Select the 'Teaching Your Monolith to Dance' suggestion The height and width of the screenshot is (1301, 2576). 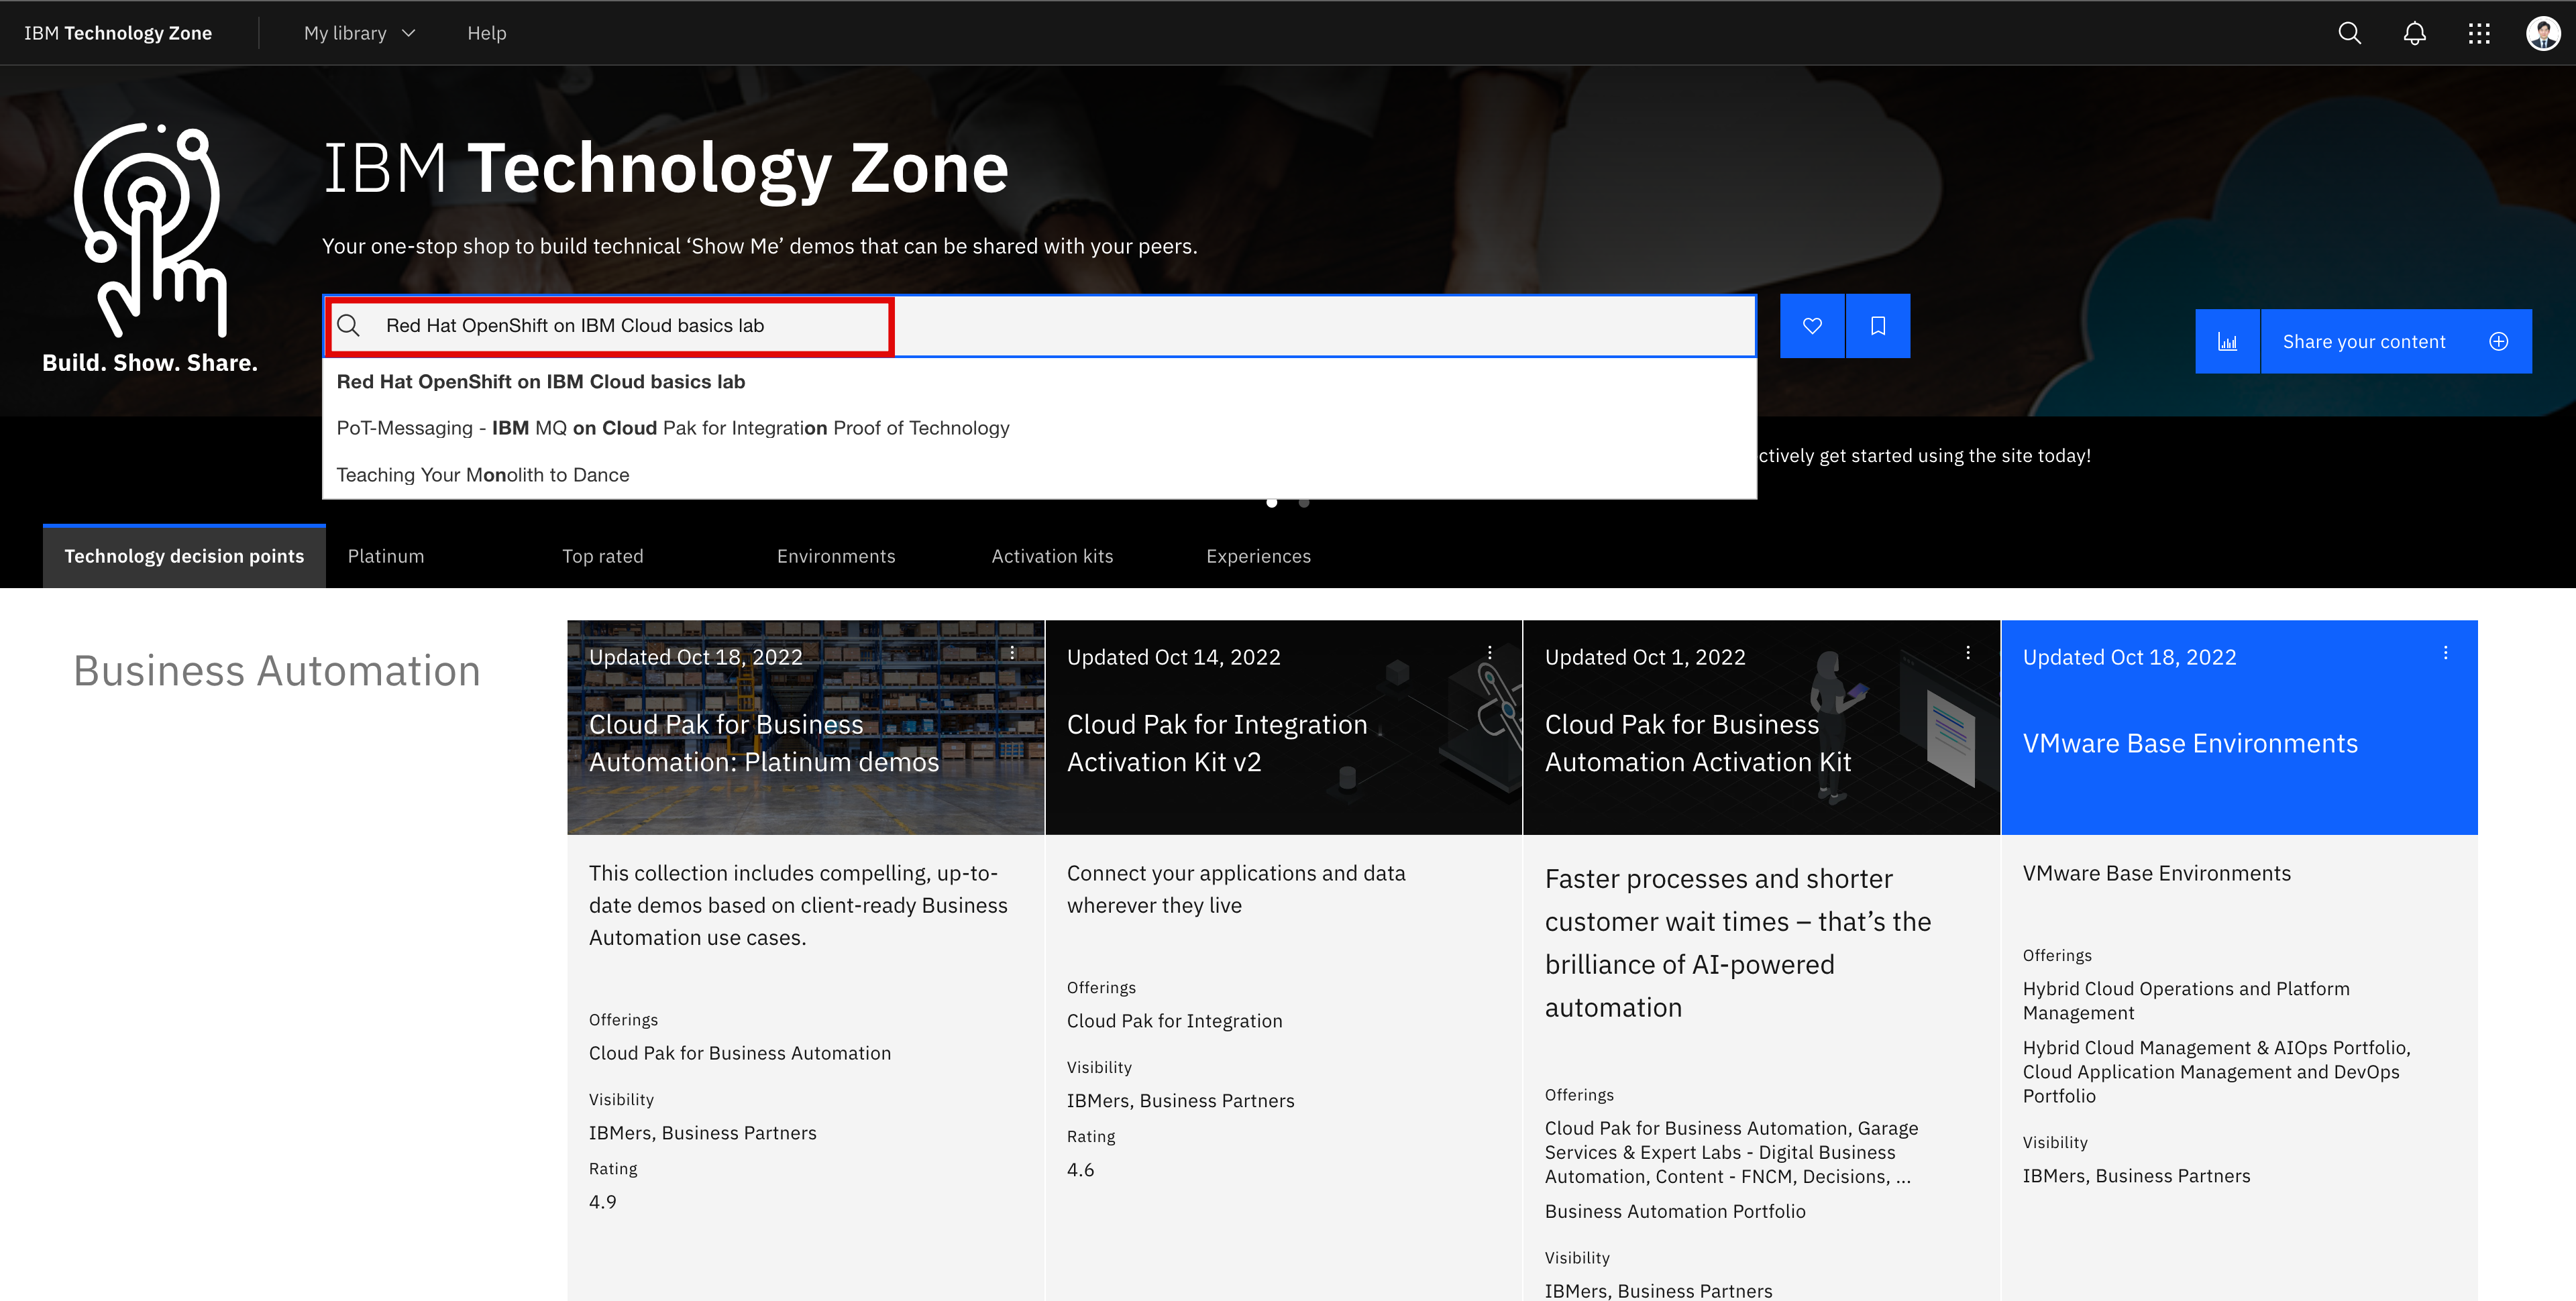coord(482,474)
